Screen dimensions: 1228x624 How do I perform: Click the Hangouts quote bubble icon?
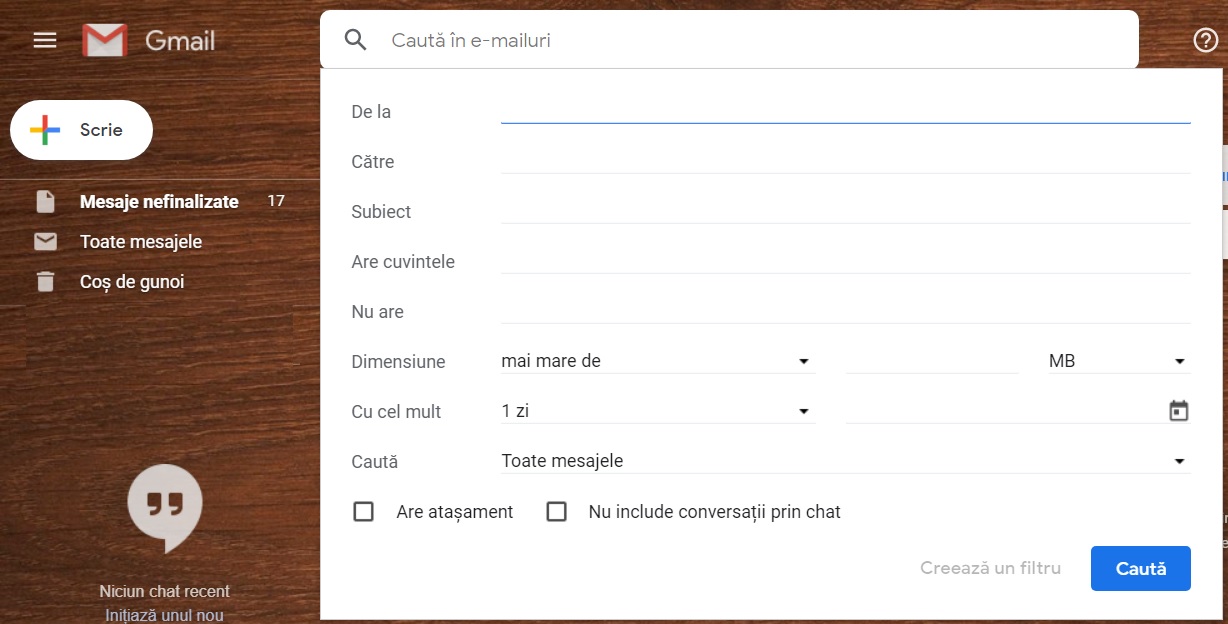pos(165,509)
